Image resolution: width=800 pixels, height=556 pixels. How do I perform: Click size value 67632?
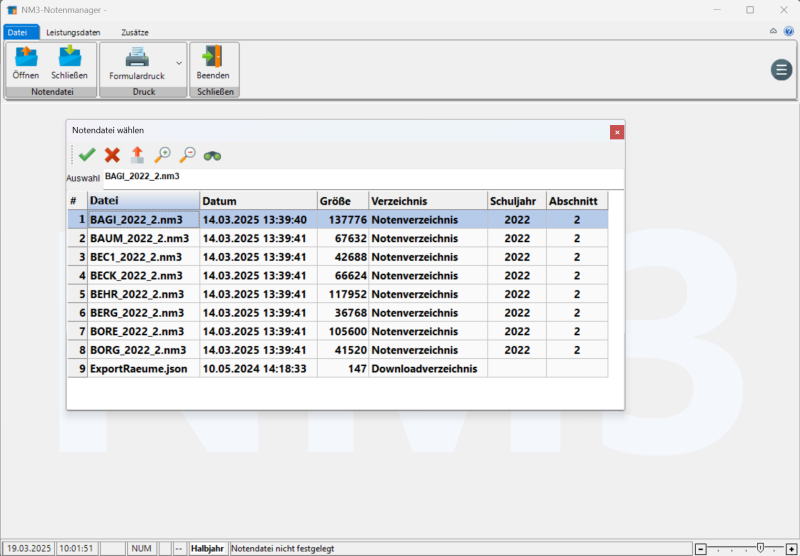coord(343,238)
